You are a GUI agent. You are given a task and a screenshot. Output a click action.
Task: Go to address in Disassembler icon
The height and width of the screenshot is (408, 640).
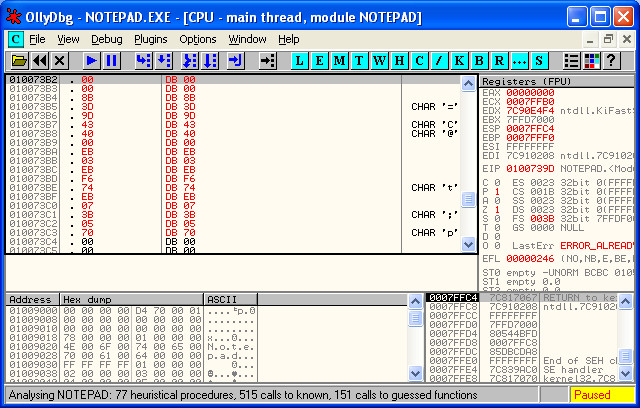coord(268,61)
